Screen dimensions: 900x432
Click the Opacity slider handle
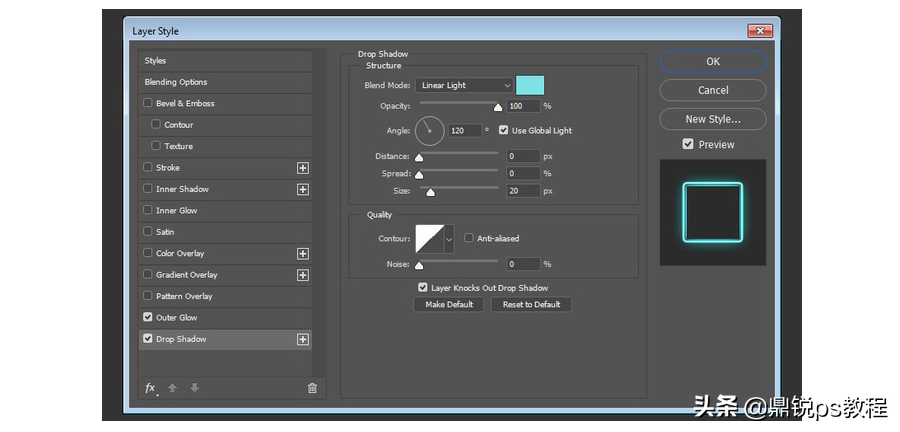tap(498, 107)
